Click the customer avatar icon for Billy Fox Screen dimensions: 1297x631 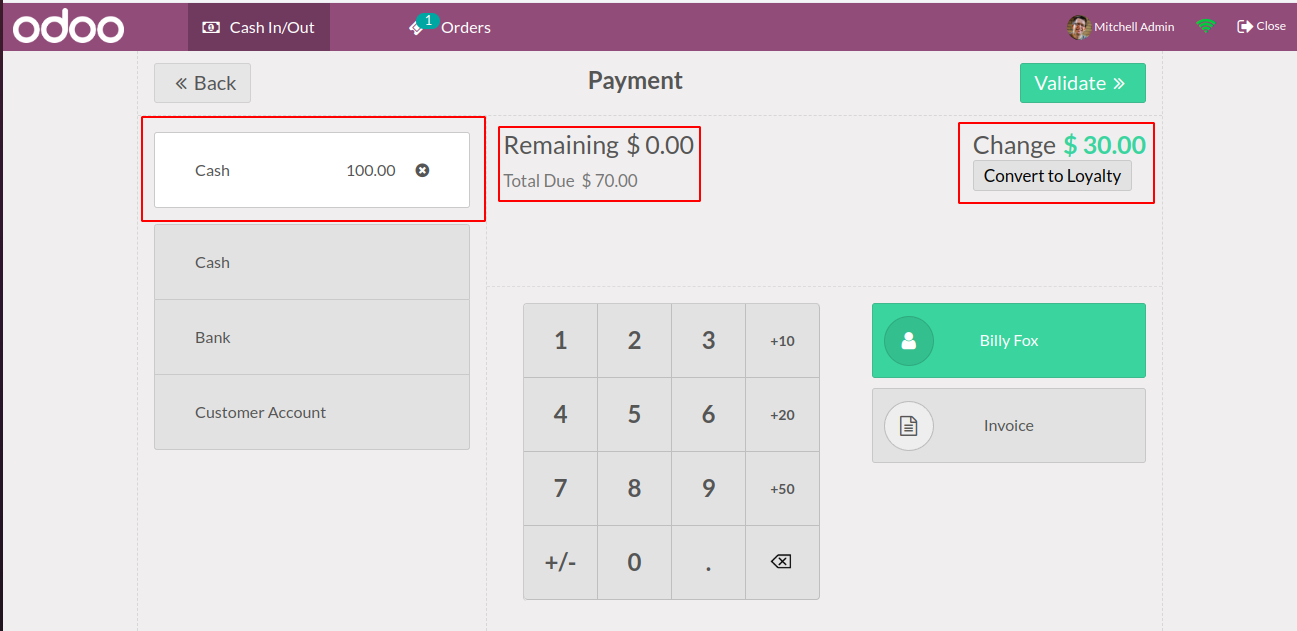(908, 341)
